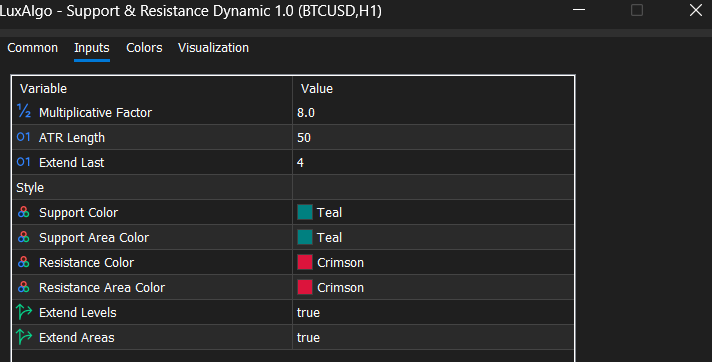
Task: Click the Crimson text for Resistance Color
Action: [340, 263]
